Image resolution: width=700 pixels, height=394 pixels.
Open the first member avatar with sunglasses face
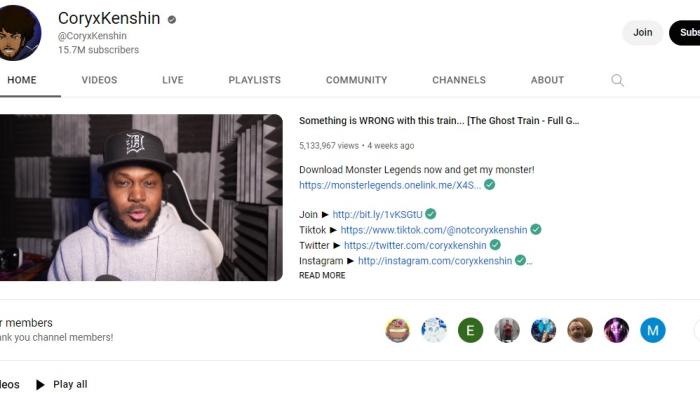point(397,330)
